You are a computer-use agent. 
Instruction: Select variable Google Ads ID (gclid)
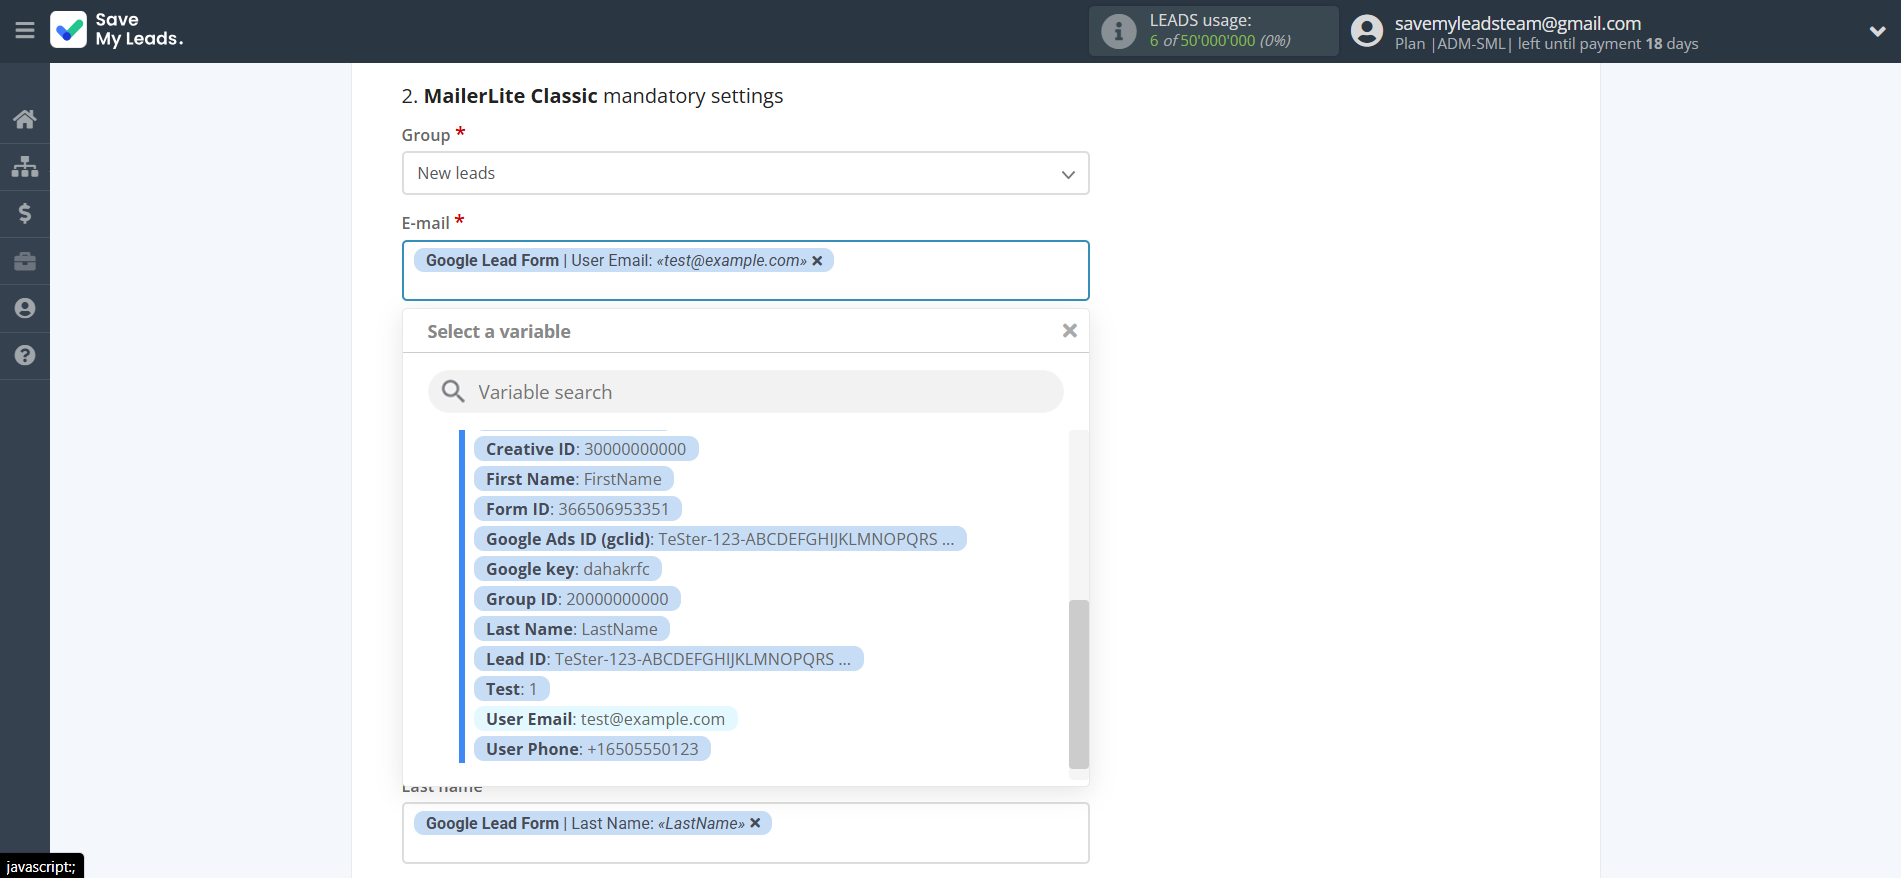click(720, 539)
